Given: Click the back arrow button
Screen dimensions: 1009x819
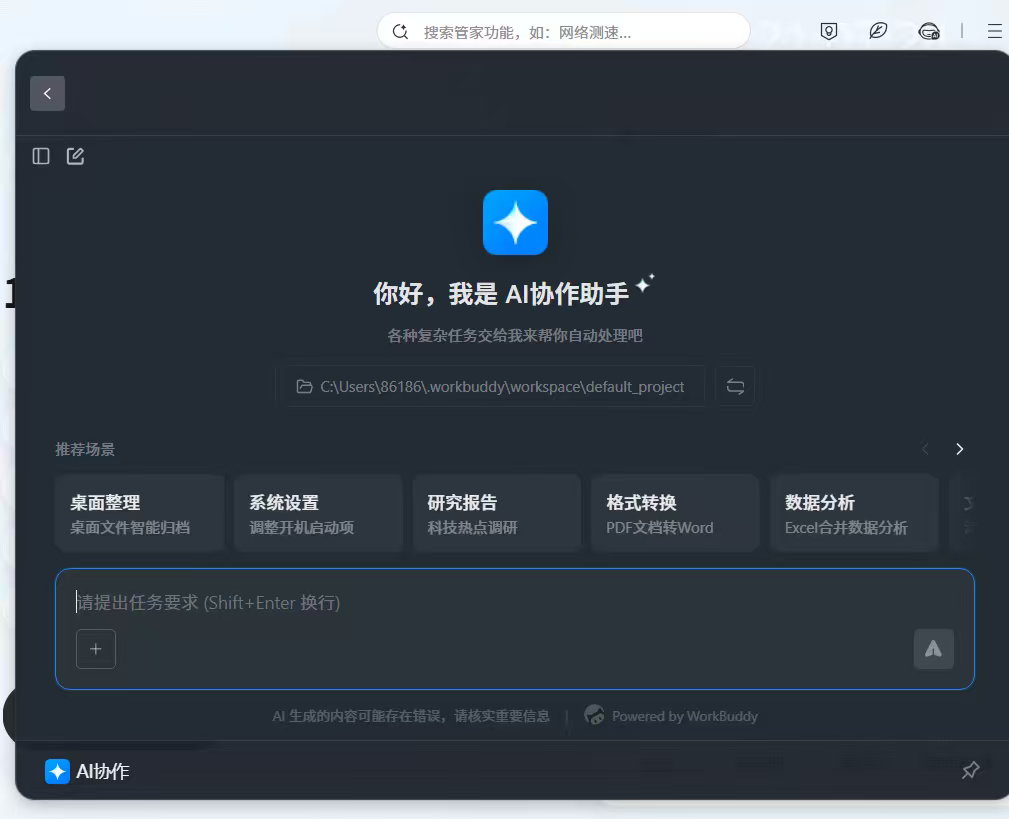Looking at the screenshot, I should coord(47,93).
